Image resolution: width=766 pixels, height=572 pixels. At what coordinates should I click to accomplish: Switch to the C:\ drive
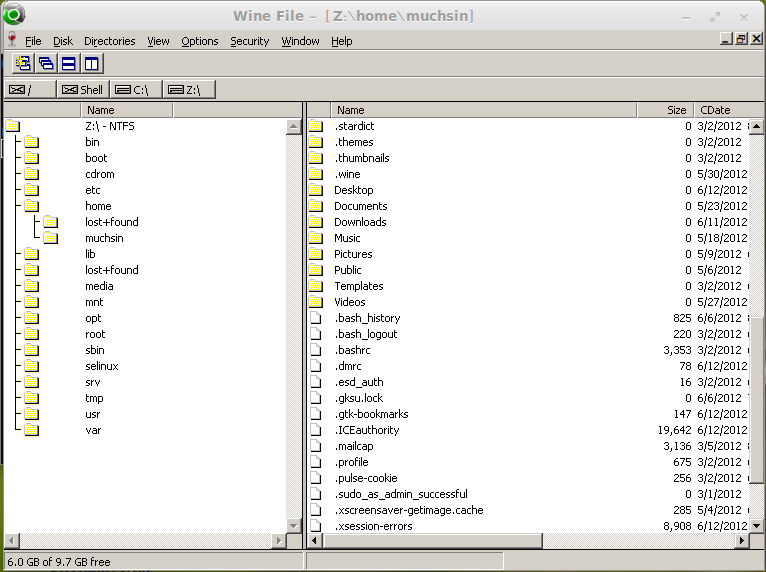[x=136, y=89]
